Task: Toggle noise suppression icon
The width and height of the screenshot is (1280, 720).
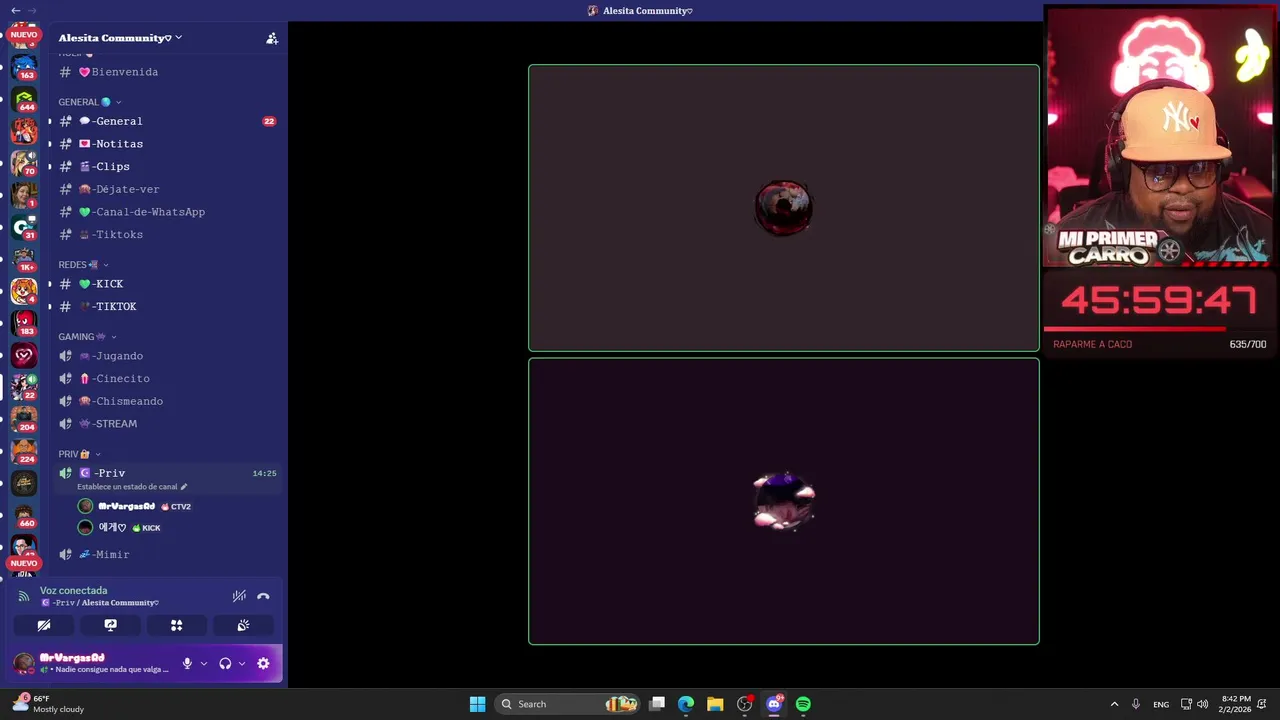Action: [x=239, y=596]
